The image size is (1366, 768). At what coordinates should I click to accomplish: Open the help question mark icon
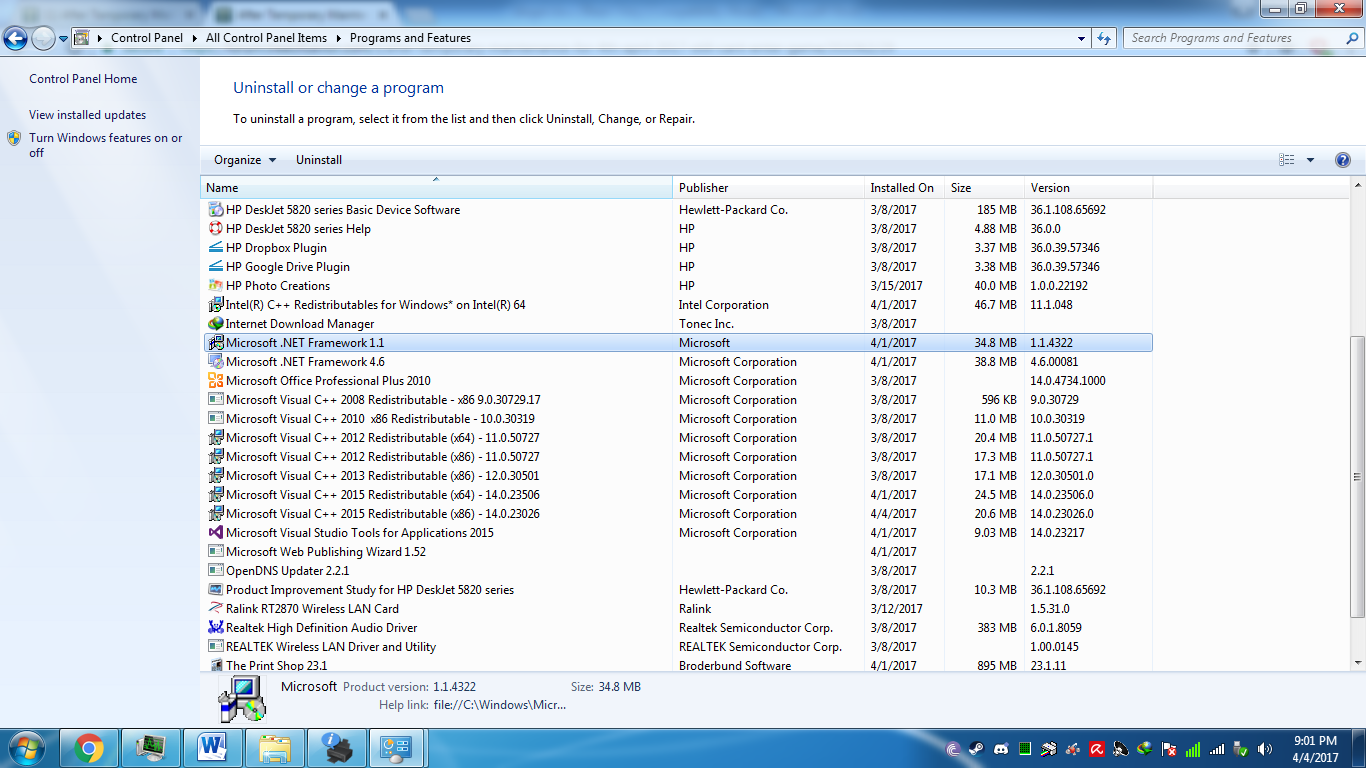click(x=1342, y=160)
